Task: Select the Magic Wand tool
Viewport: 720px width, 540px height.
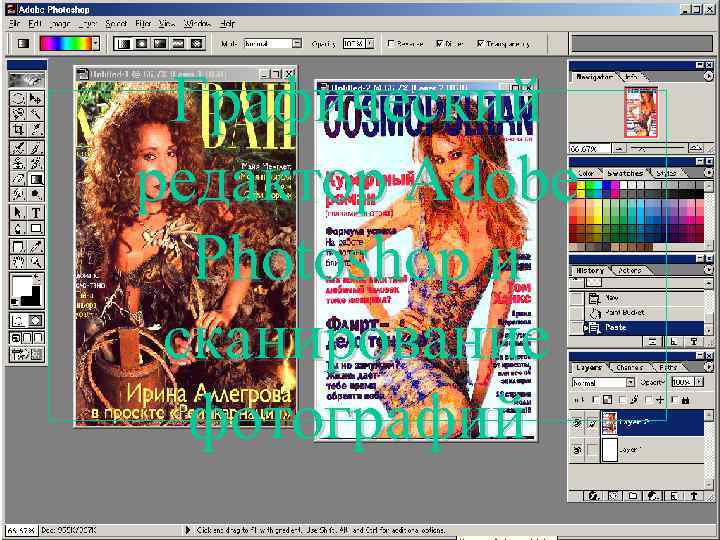Action: [x=36, y=114]
